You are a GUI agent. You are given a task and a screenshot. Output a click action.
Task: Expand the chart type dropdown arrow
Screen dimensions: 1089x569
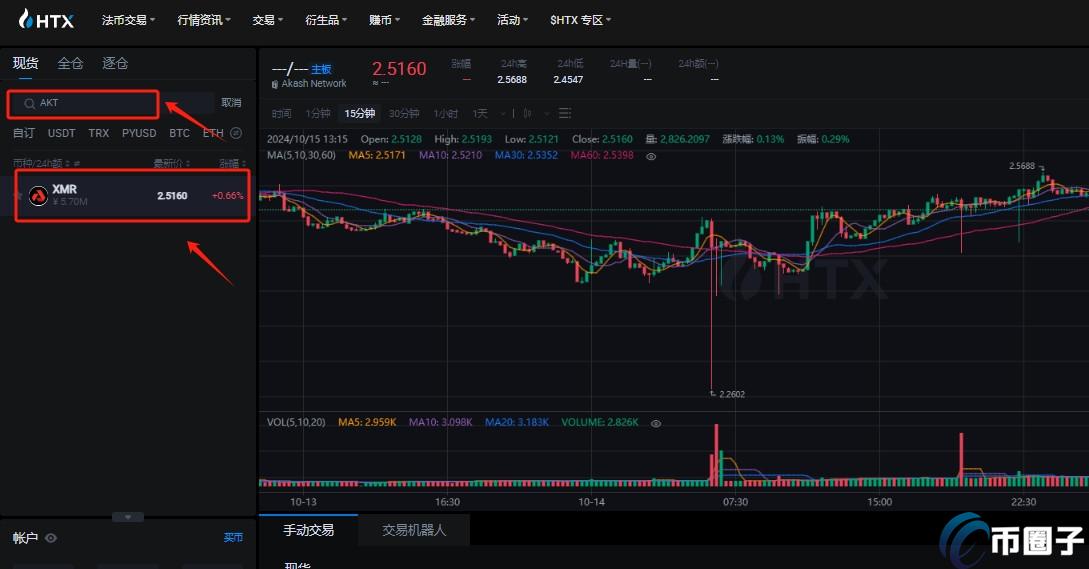[x=547, y=113]
